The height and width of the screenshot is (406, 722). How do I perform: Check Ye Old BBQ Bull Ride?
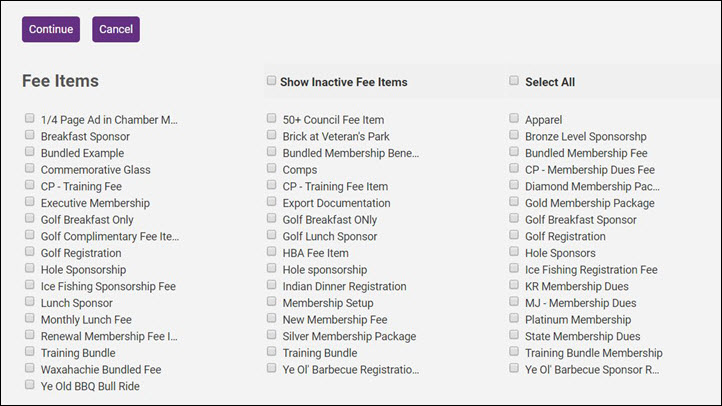point(30,385)
